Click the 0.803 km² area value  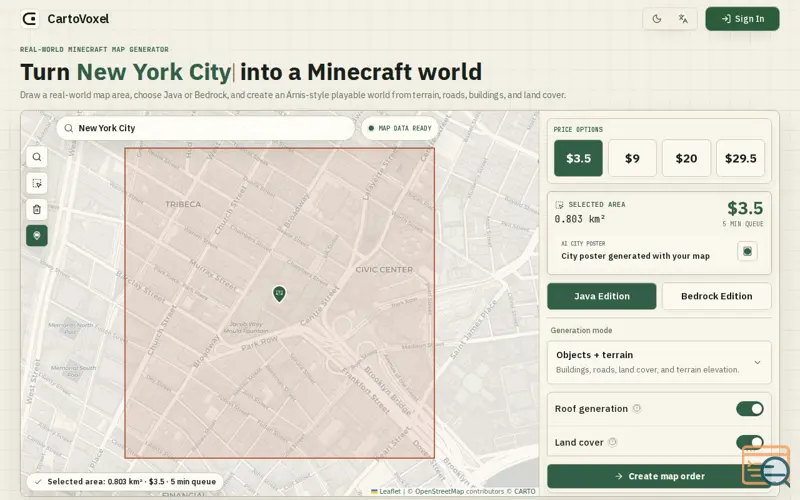[580, 219]
